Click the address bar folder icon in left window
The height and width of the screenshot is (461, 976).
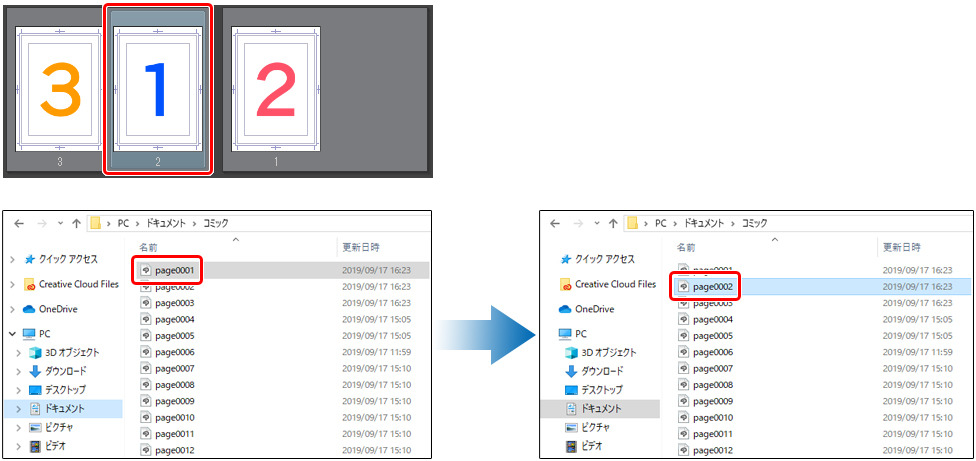pos(95,223)
